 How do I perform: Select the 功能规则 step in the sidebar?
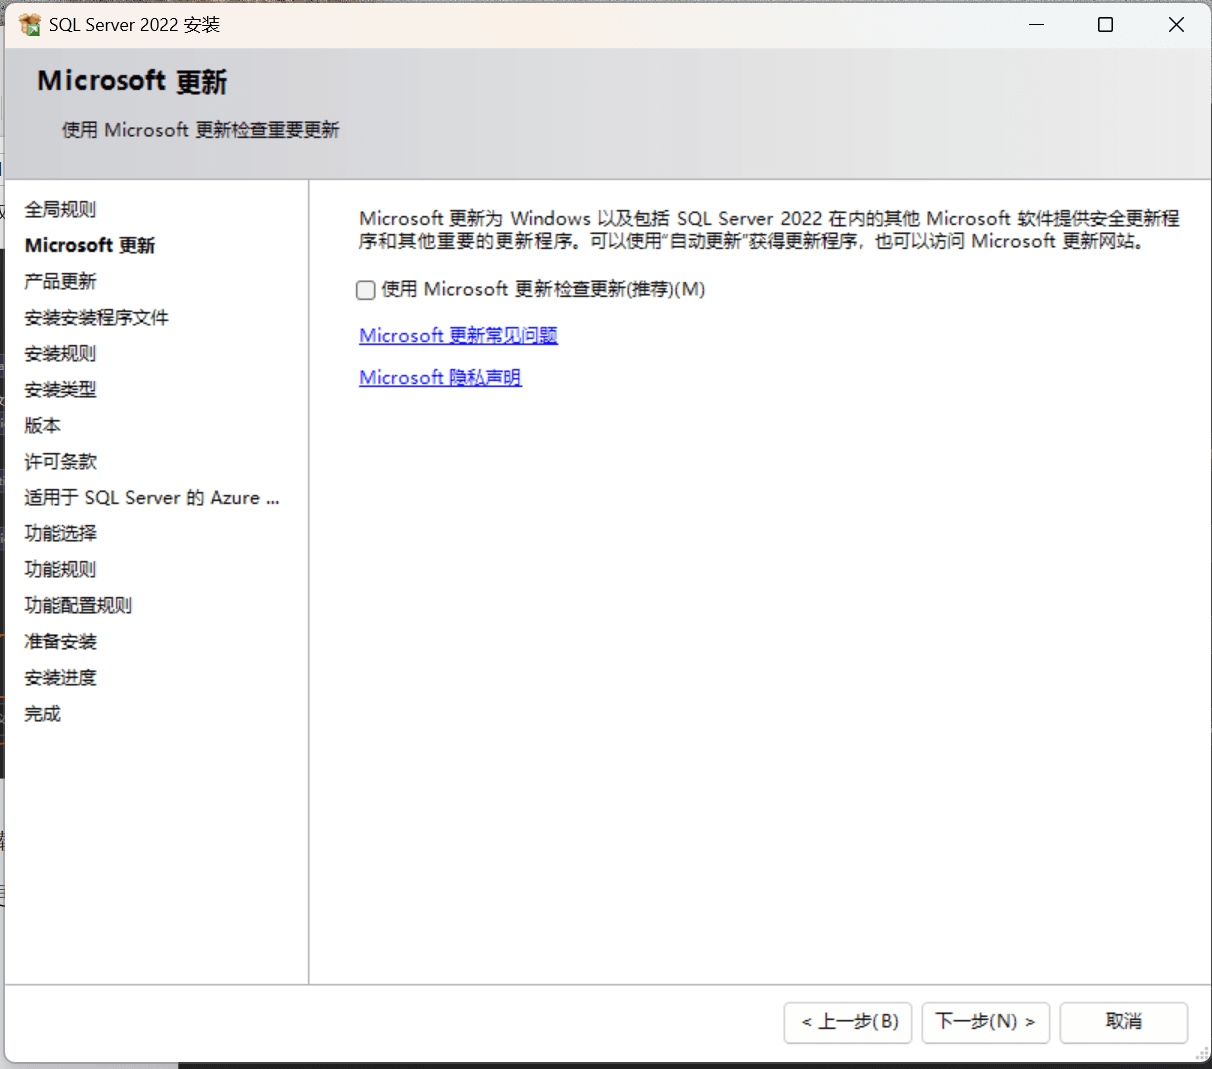[60, 569]
